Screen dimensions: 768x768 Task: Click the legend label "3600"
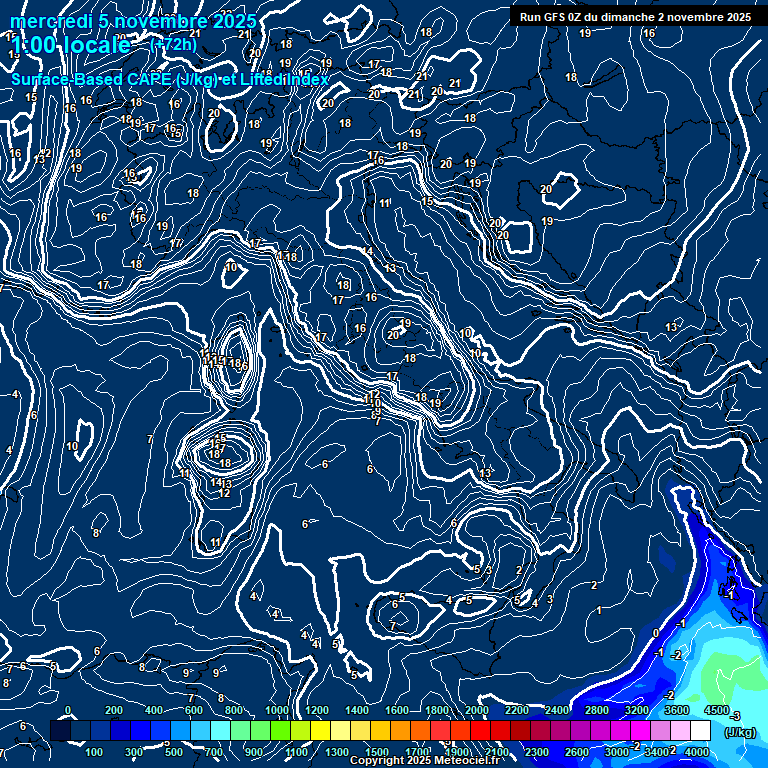(x=677, y=710)
